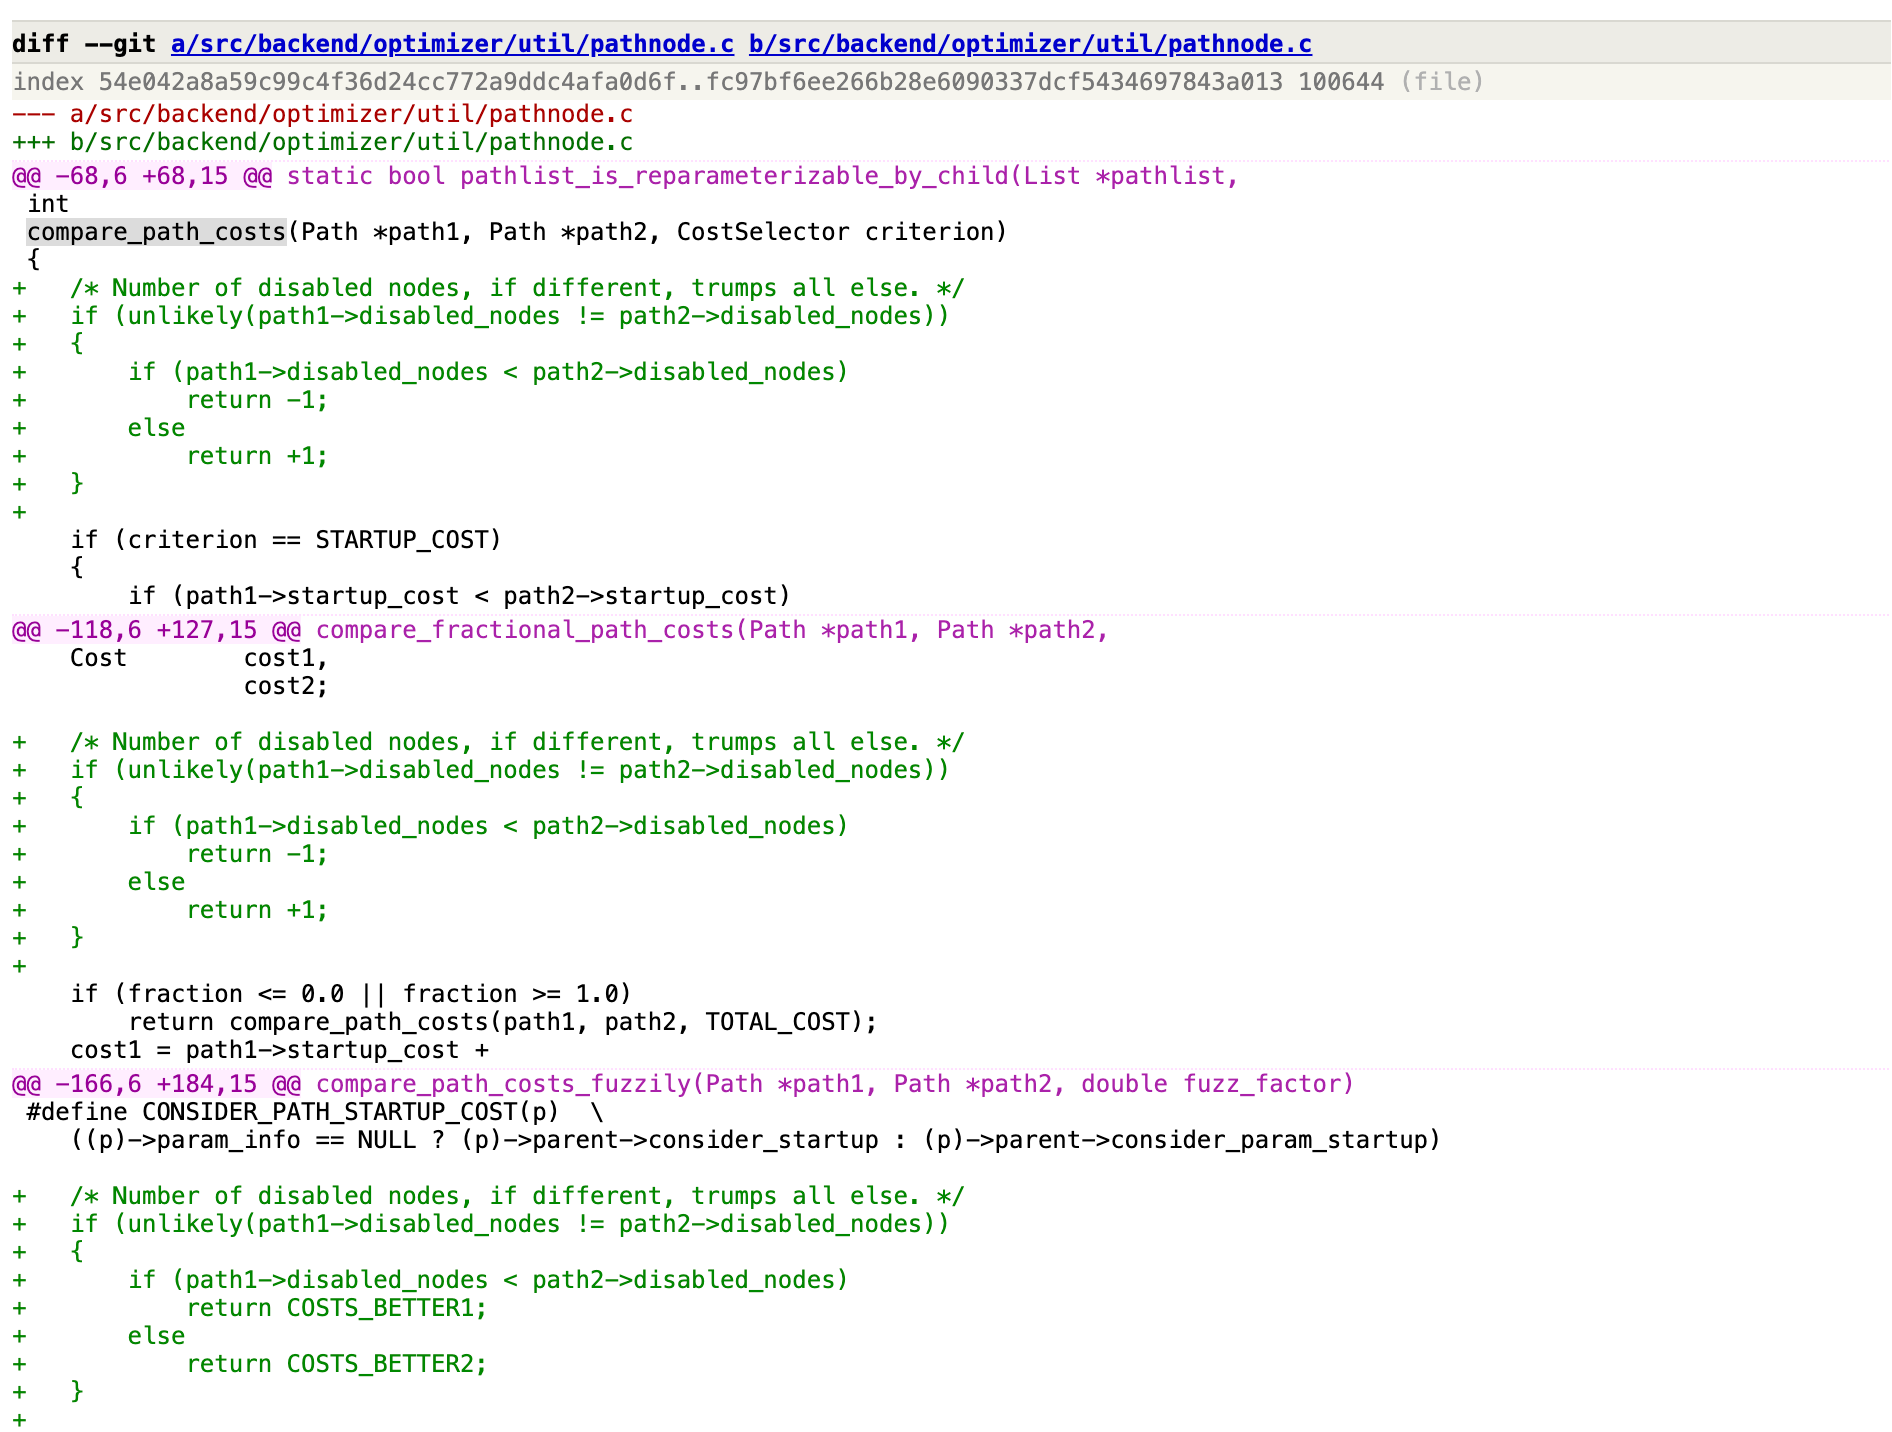Click the 'Cost cost1,' declaration line
Viewport: 1892px width, 1432px height.
point(199,658)
